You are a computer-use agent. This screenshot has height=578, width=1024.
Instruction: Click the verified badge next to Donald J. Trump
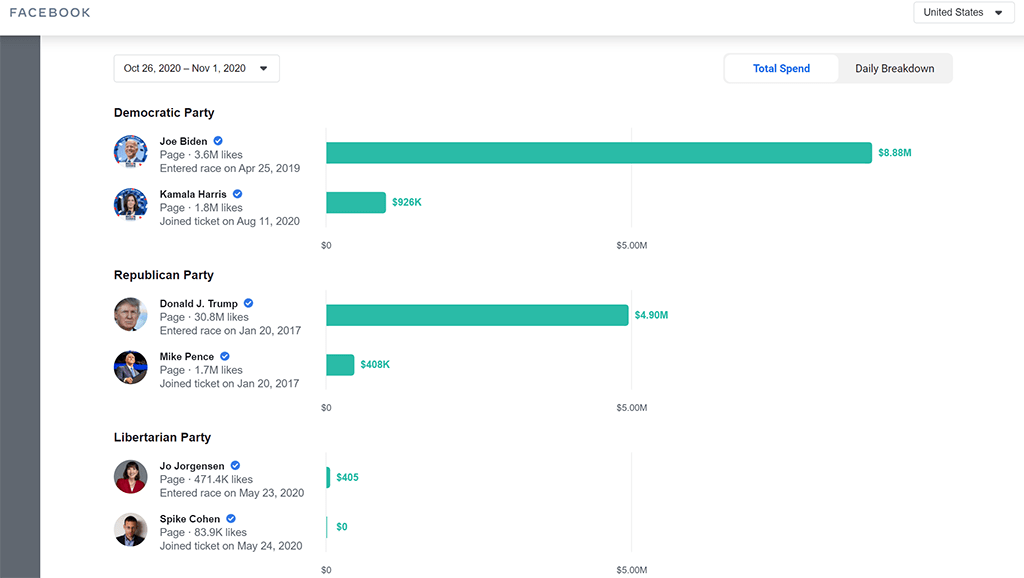coord(249,303)
